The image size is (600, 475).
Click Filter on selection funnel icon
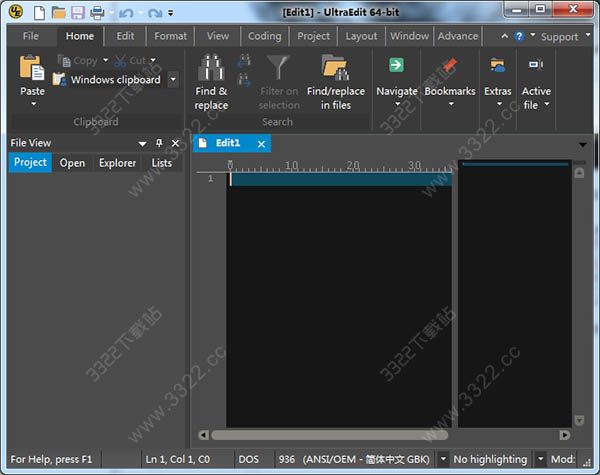tap(279, 67)
